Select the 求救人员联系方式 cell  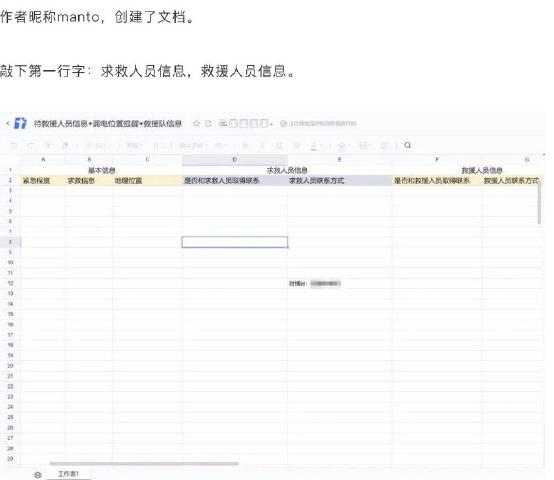click(340, 180)
